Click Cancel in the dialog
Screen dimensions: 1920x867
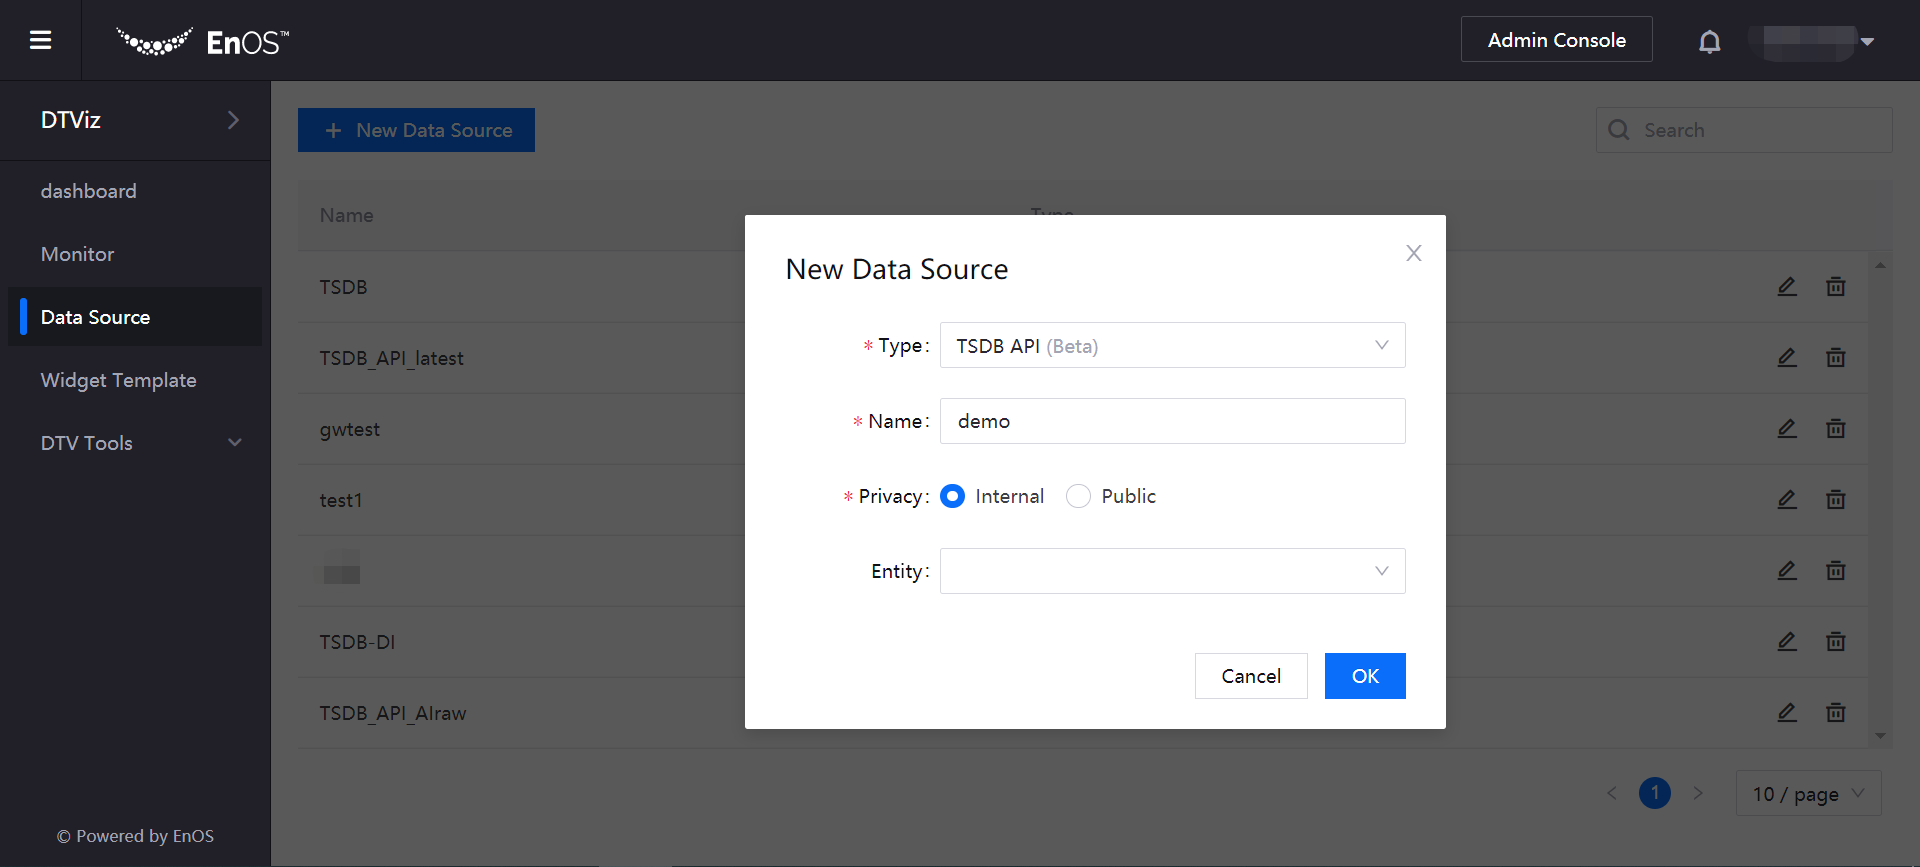pyautogui.click(x=1251, y=676)
